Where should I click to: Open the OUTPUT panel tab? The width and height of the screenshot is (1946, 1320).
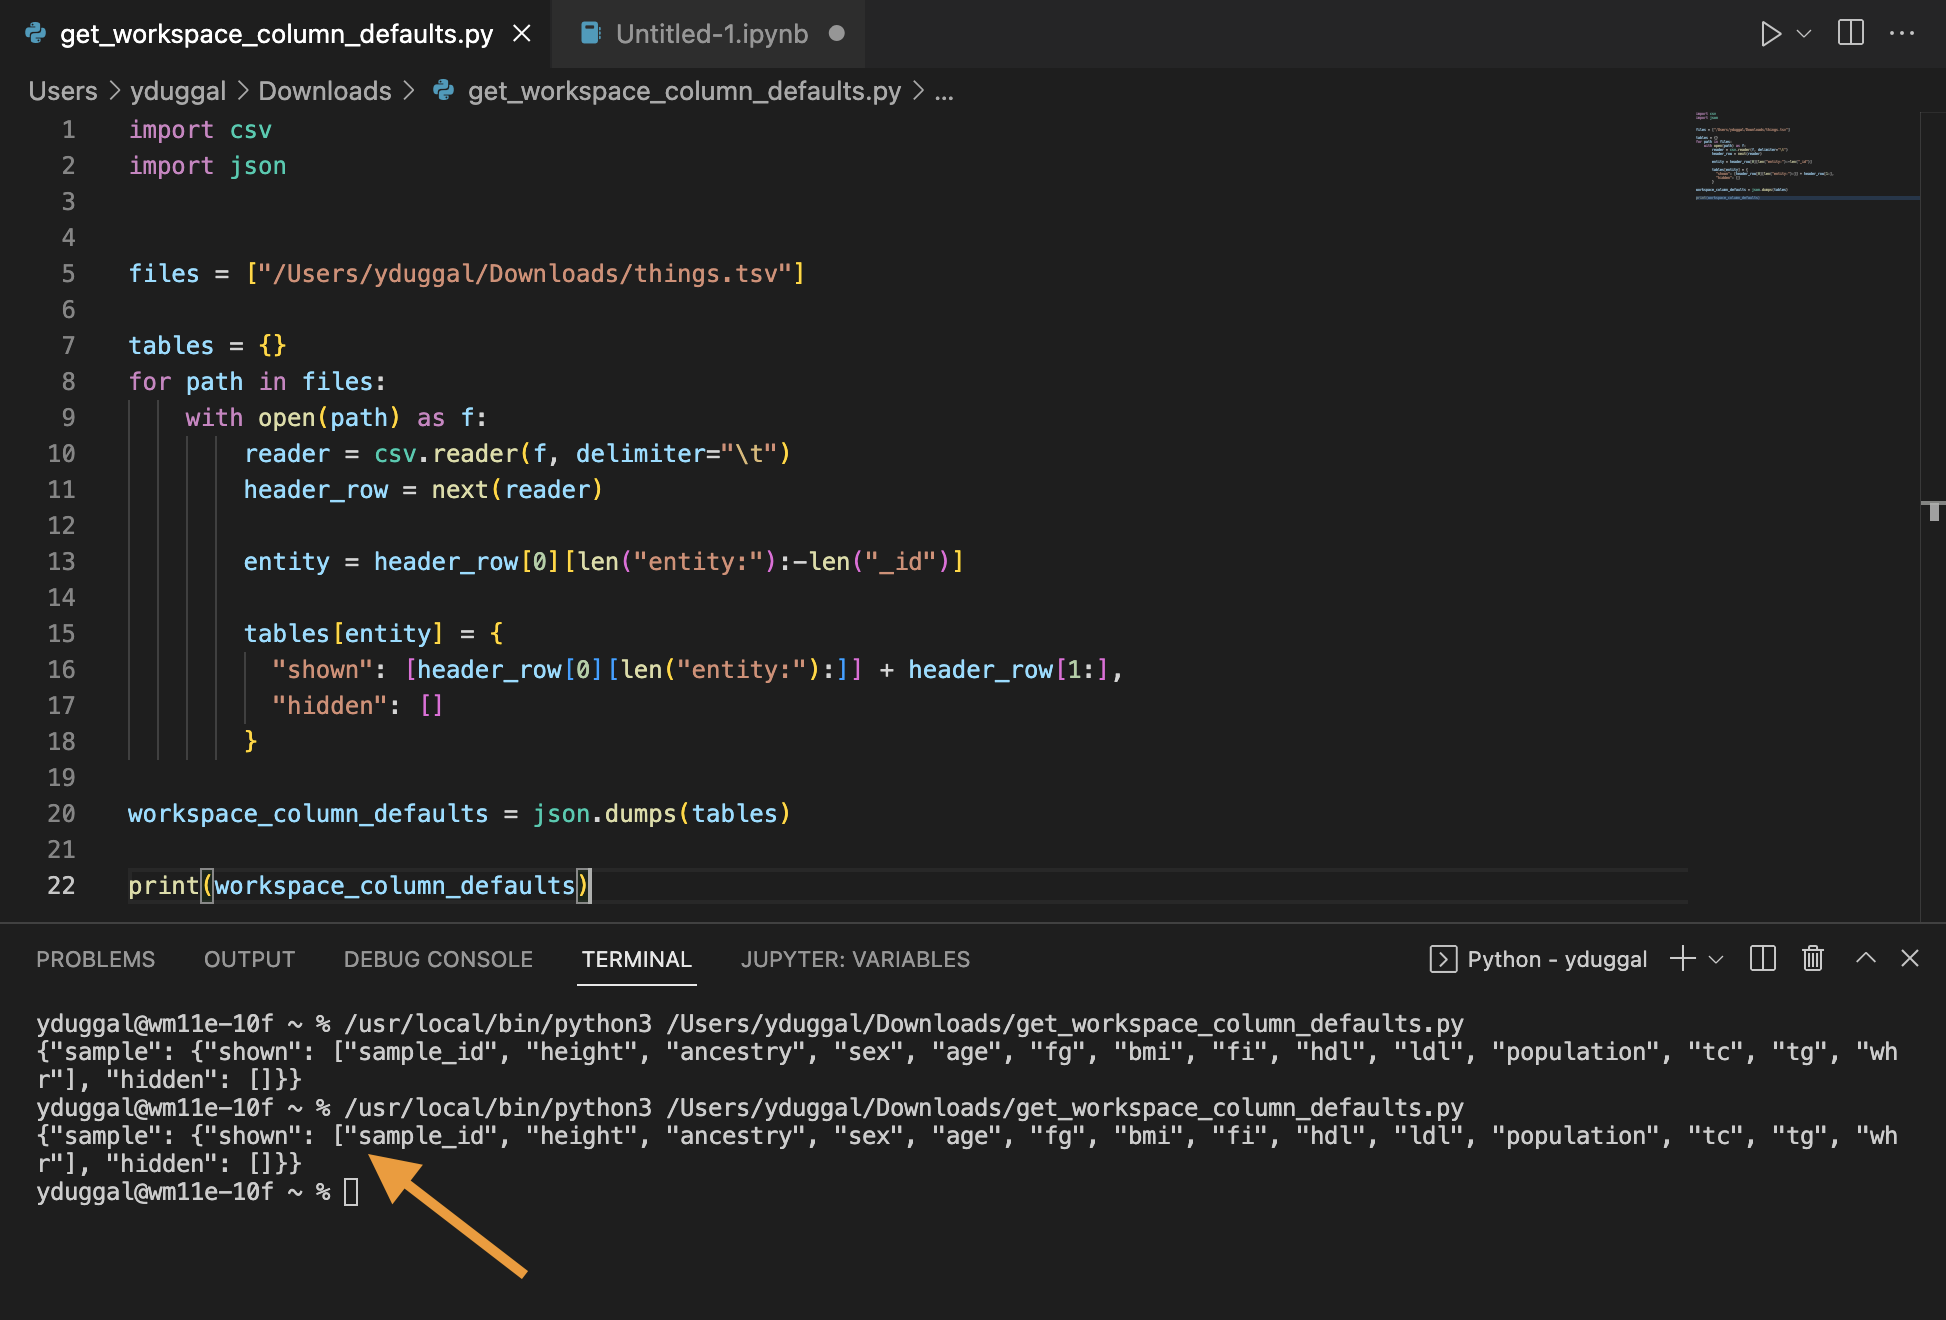point(249,959)
